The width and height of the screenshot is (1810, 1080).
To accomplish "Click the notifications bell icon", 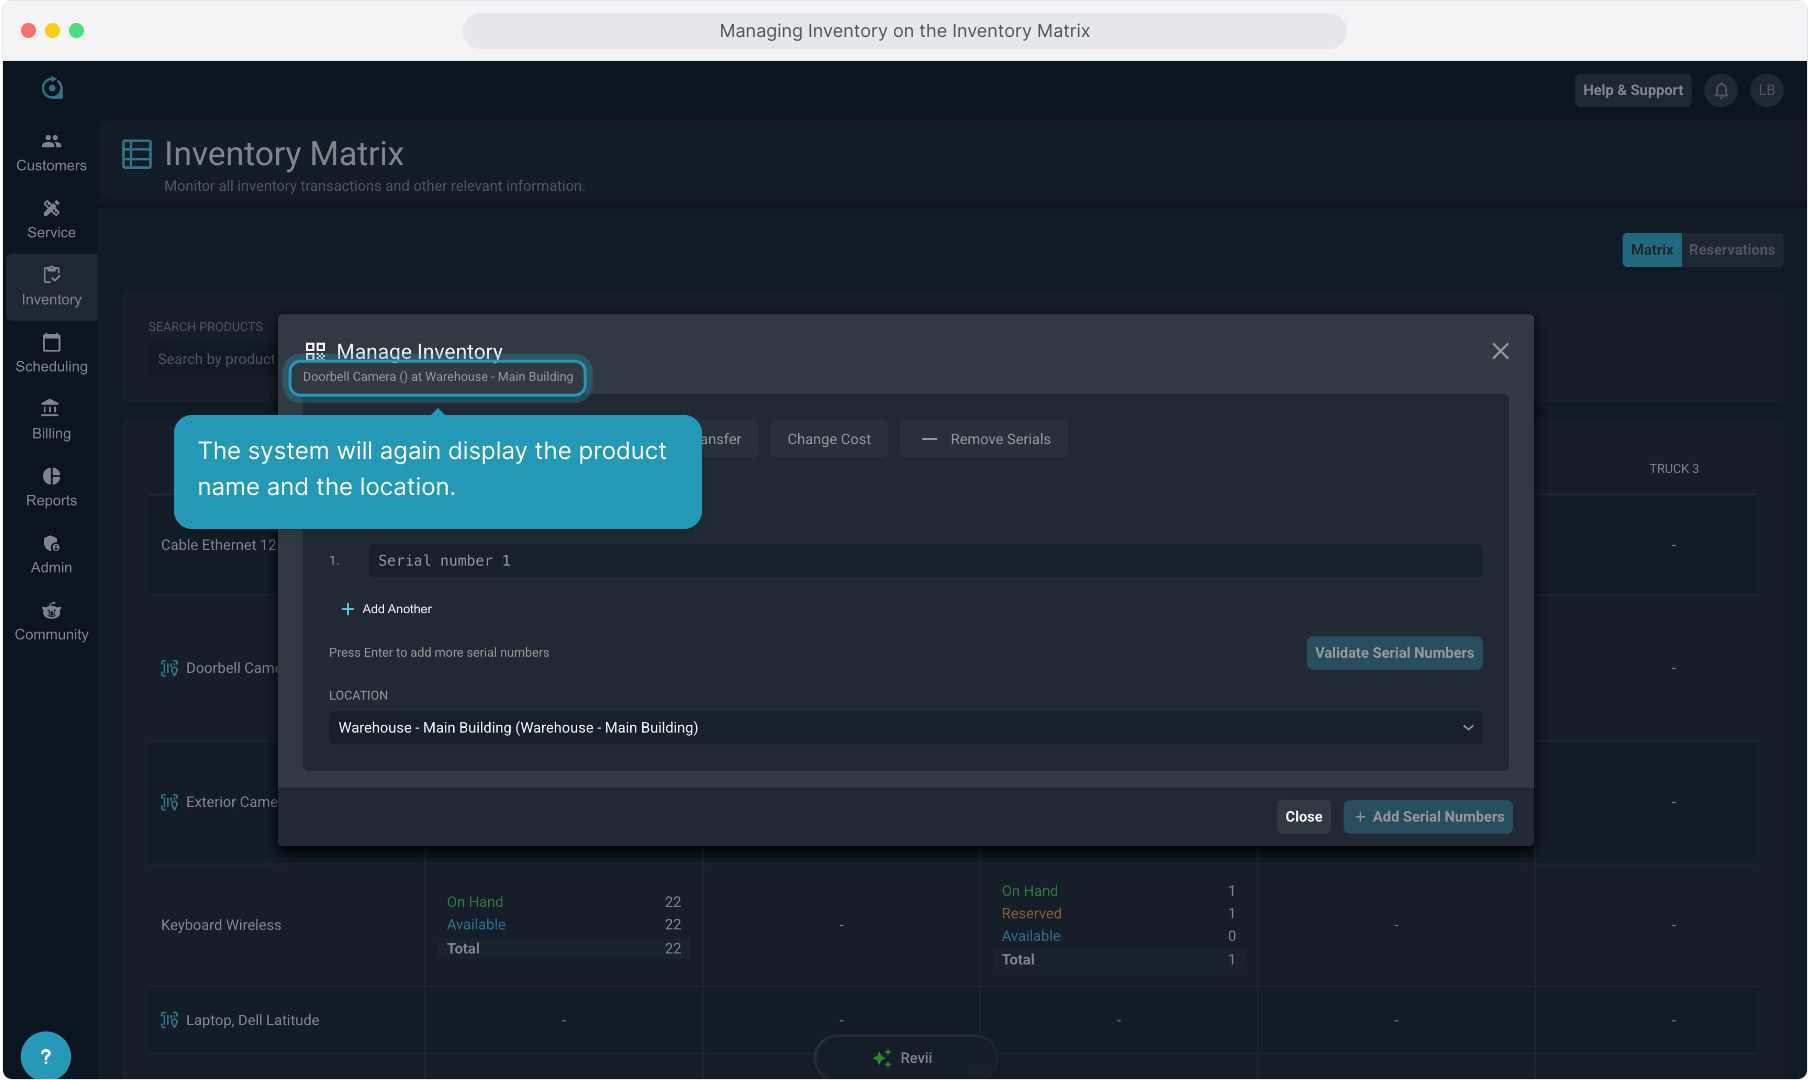I will [1721, 90].
